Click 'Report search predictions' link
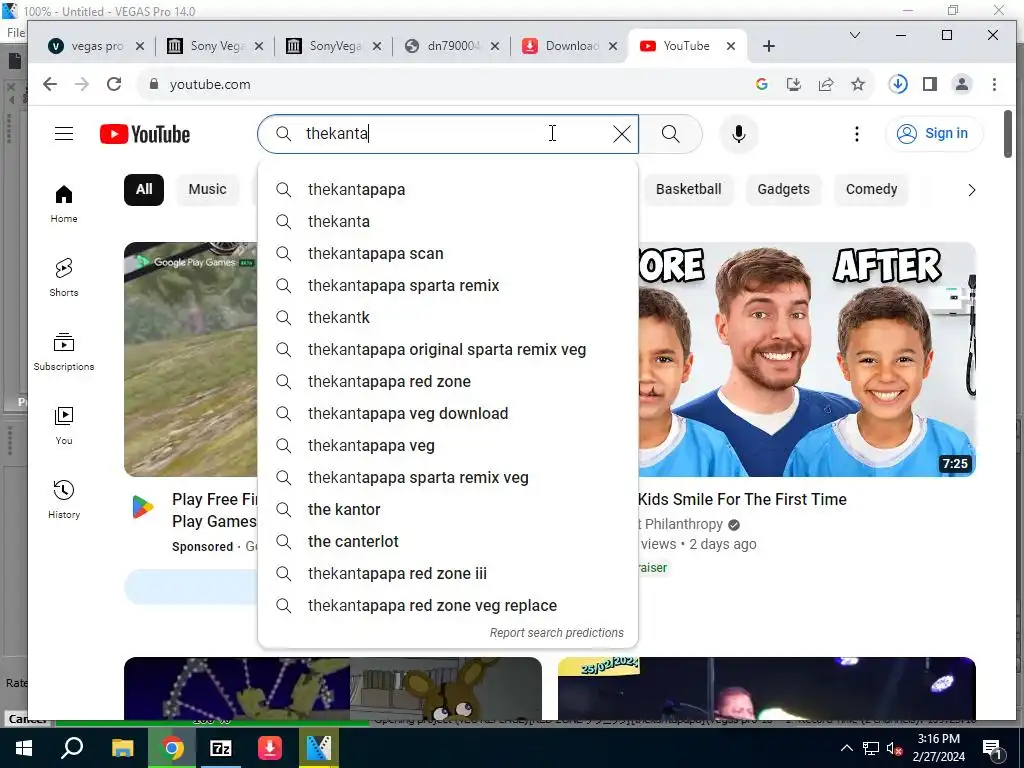The image size is (1024, 768). coord(556,633)
